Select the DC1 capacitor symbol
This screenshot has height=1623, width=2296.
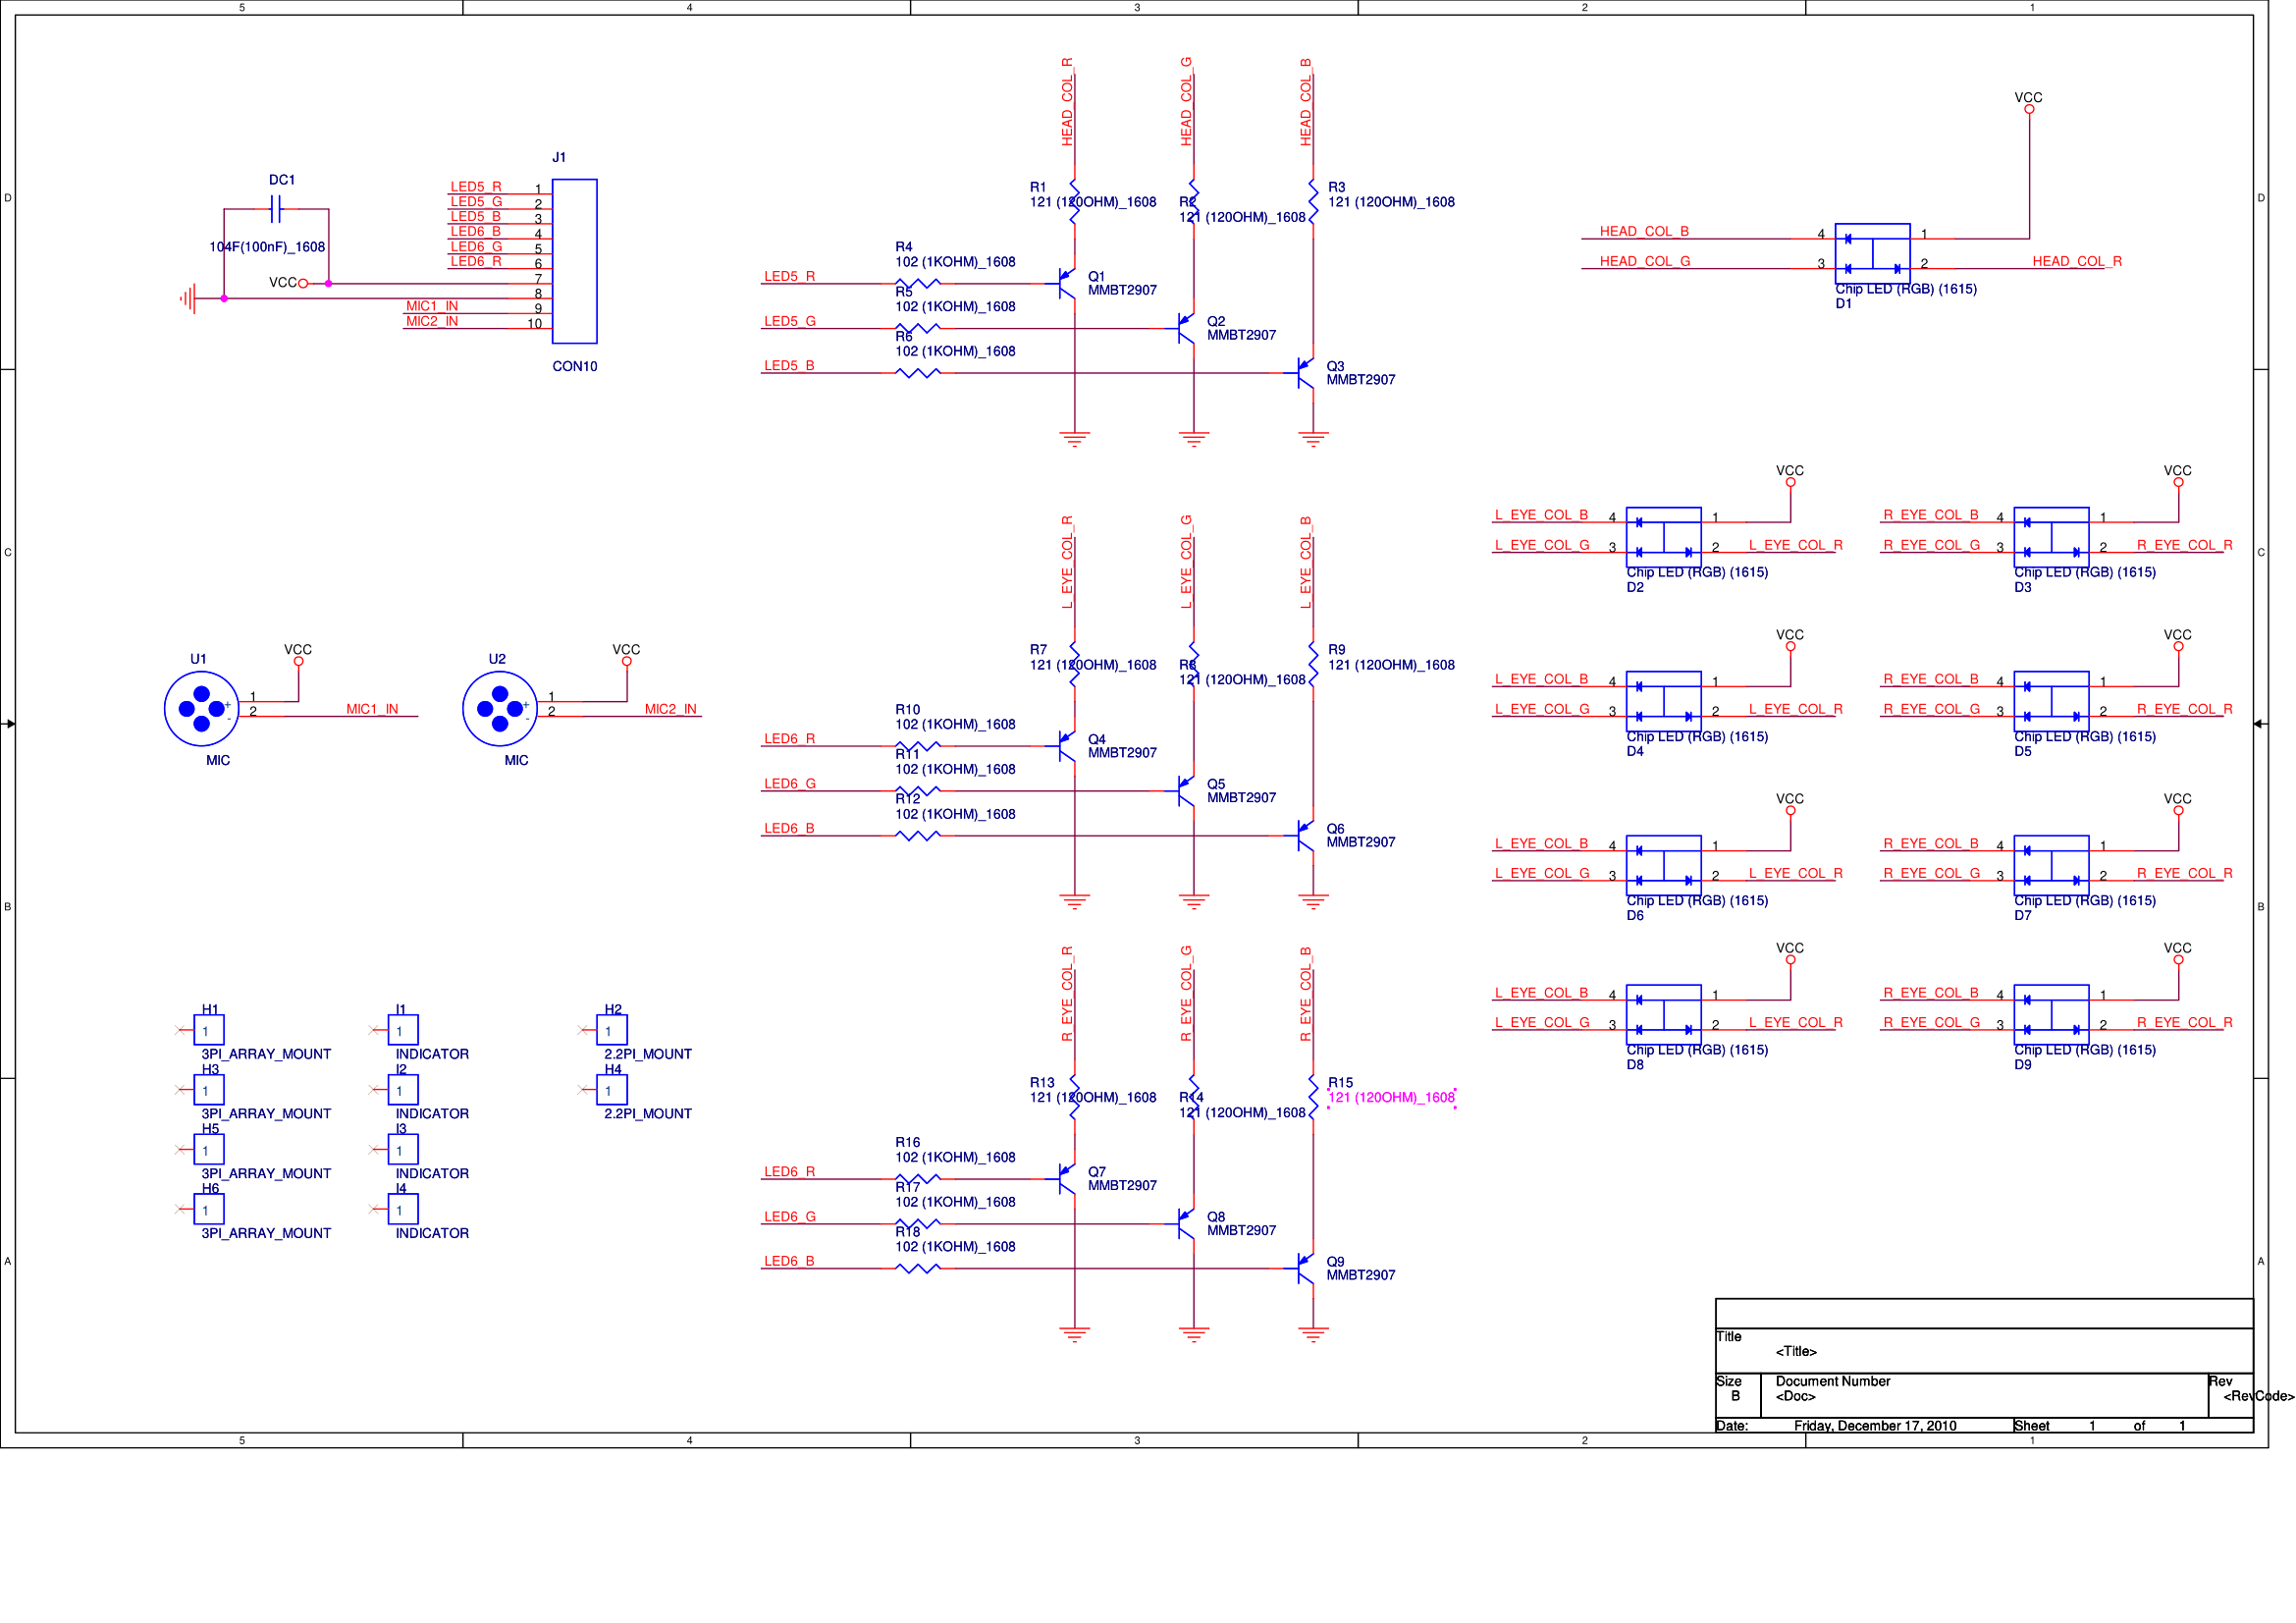pos(276,209)
